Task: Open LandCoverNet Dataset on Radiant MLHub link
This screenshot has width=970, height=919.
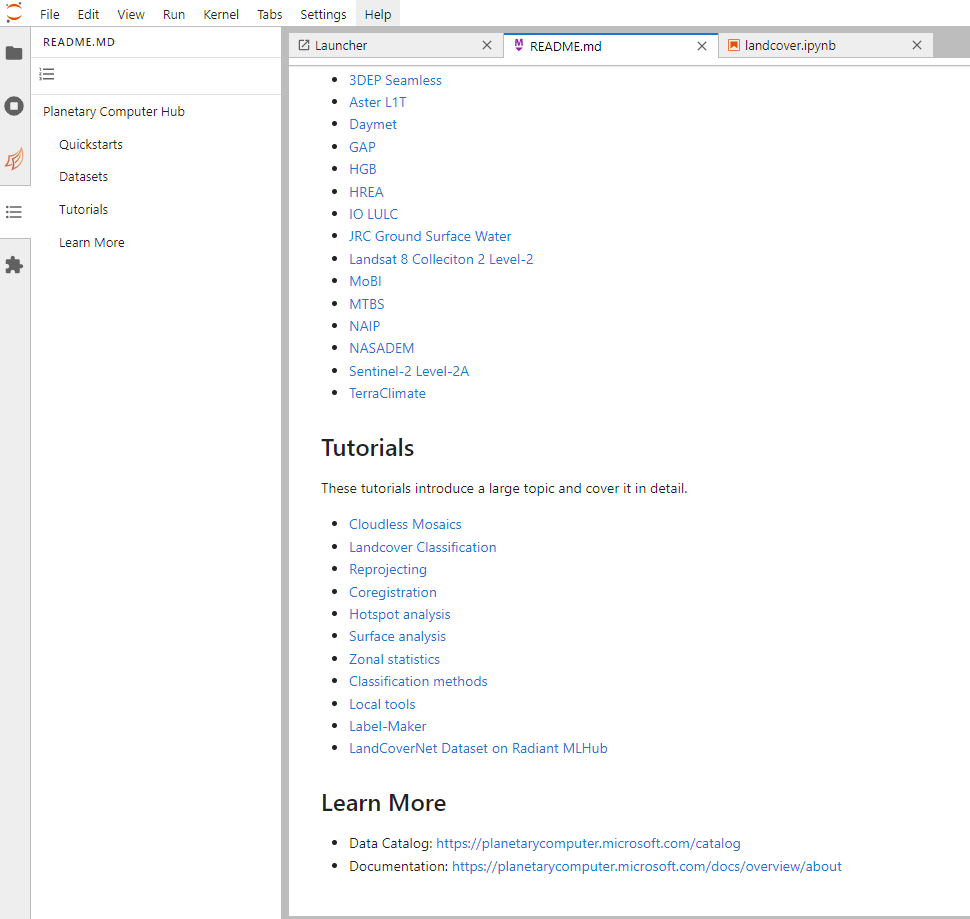Action: 478,748
